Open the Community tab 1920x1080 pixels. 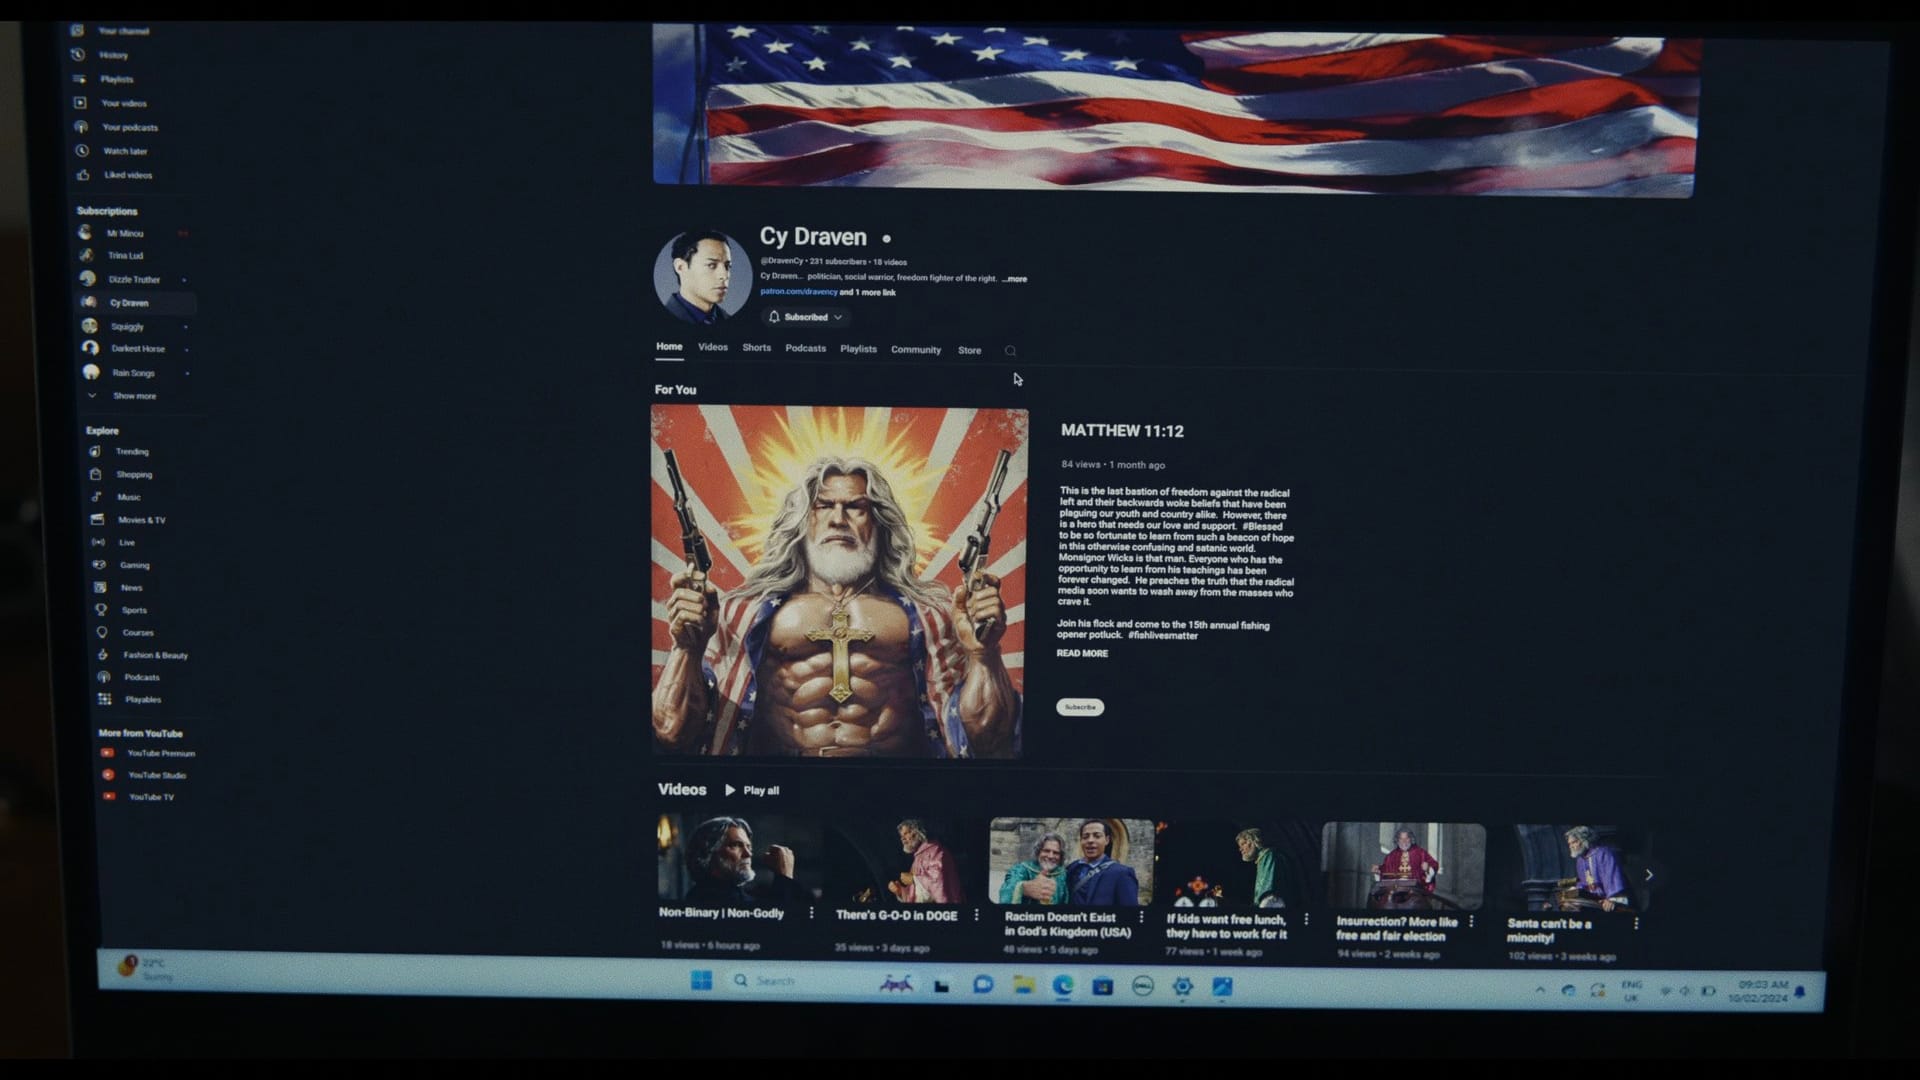click(916, 349)
